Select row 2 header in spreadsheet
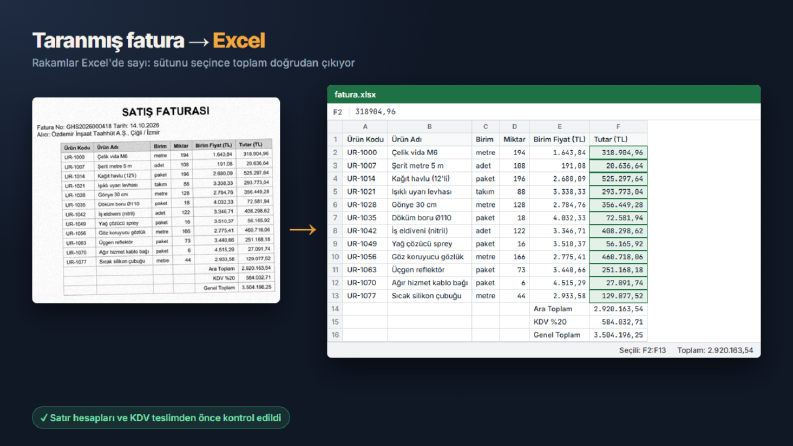793x446 pixels. (335, 152)
